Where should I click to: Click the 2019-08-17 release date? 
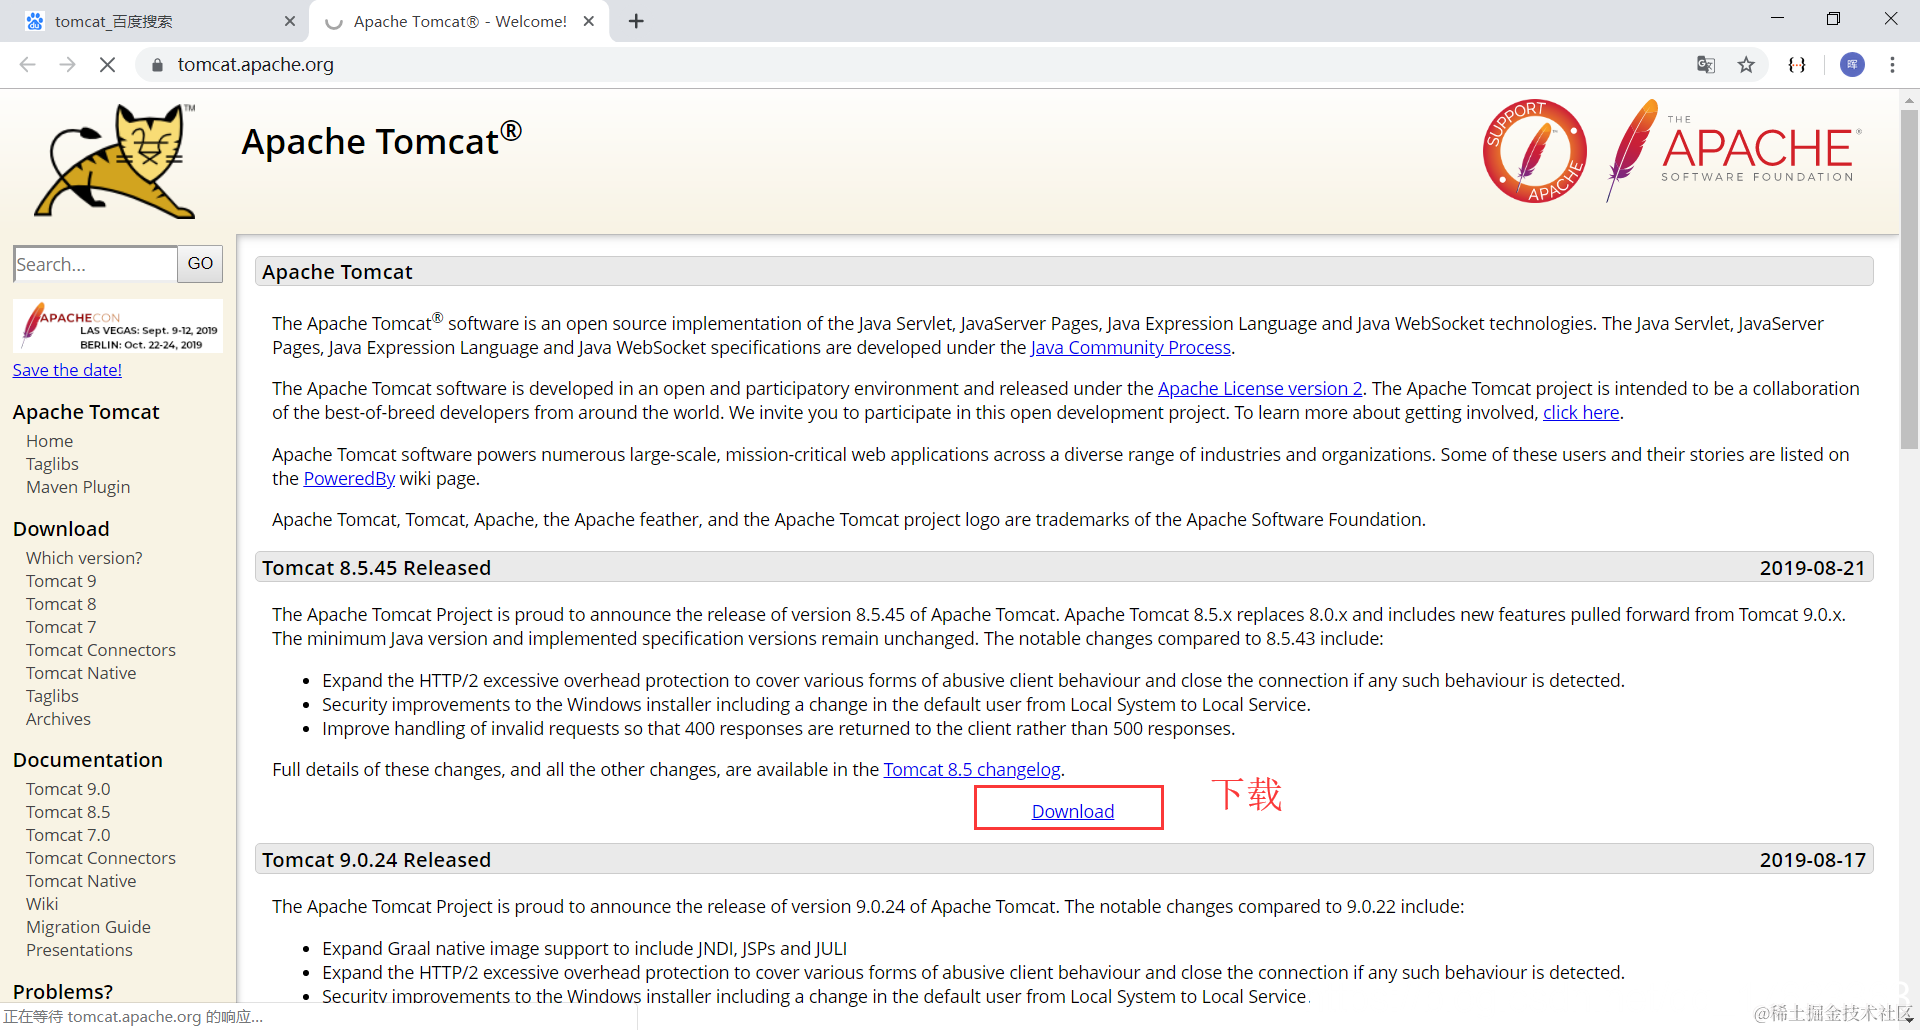tap(1812, 860)
